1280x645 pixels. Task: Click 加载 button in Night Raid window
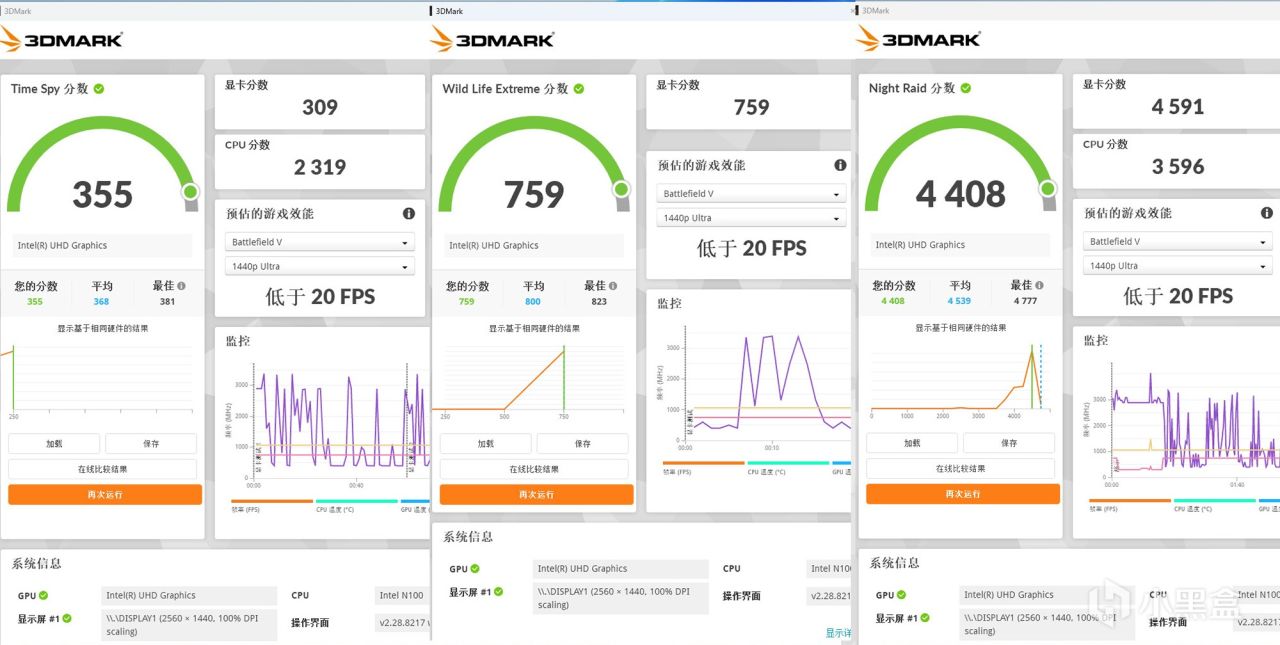click(x=912, y=443)
